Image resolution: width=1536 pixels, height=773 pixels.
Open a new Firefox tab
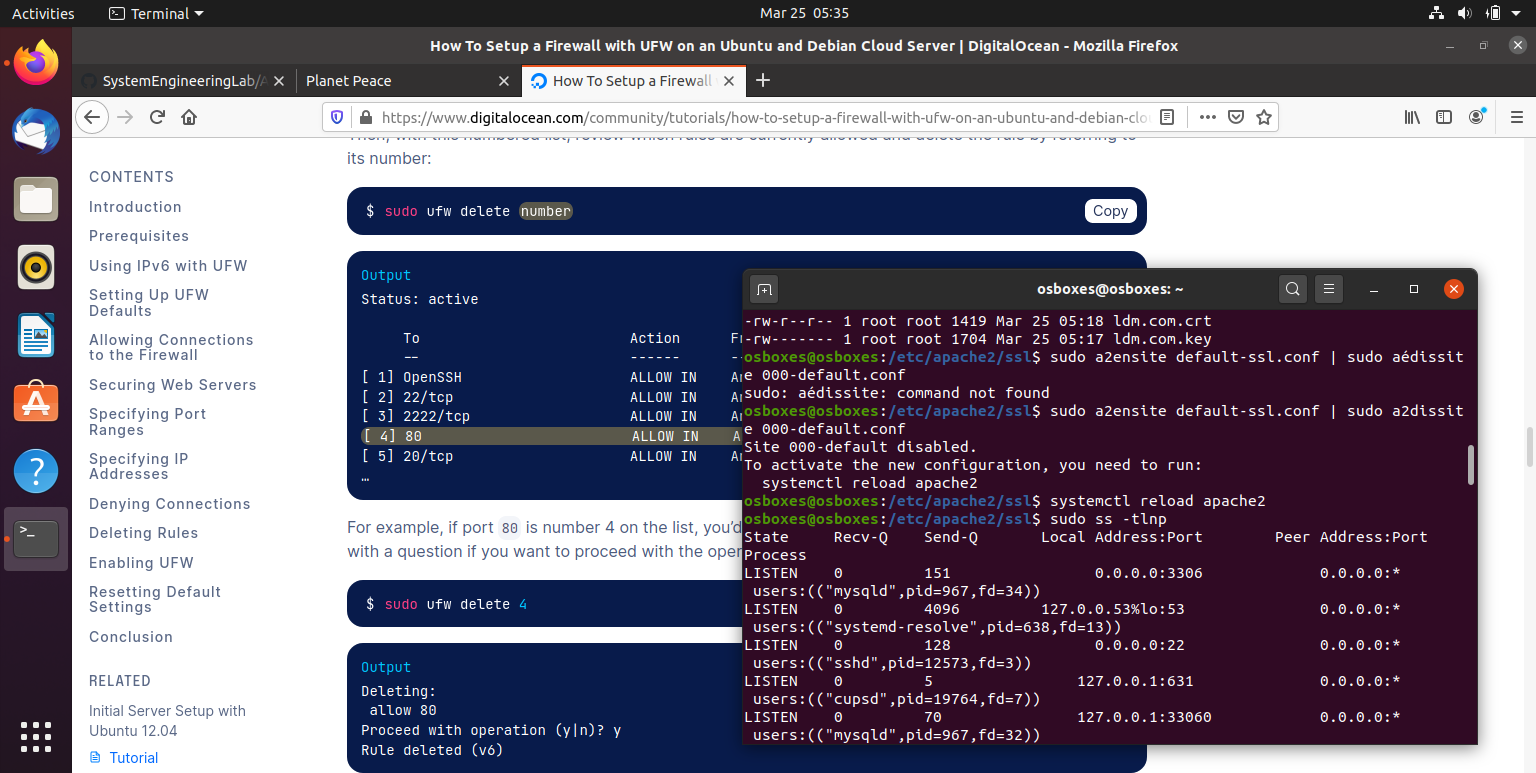(x=763, y=80)
